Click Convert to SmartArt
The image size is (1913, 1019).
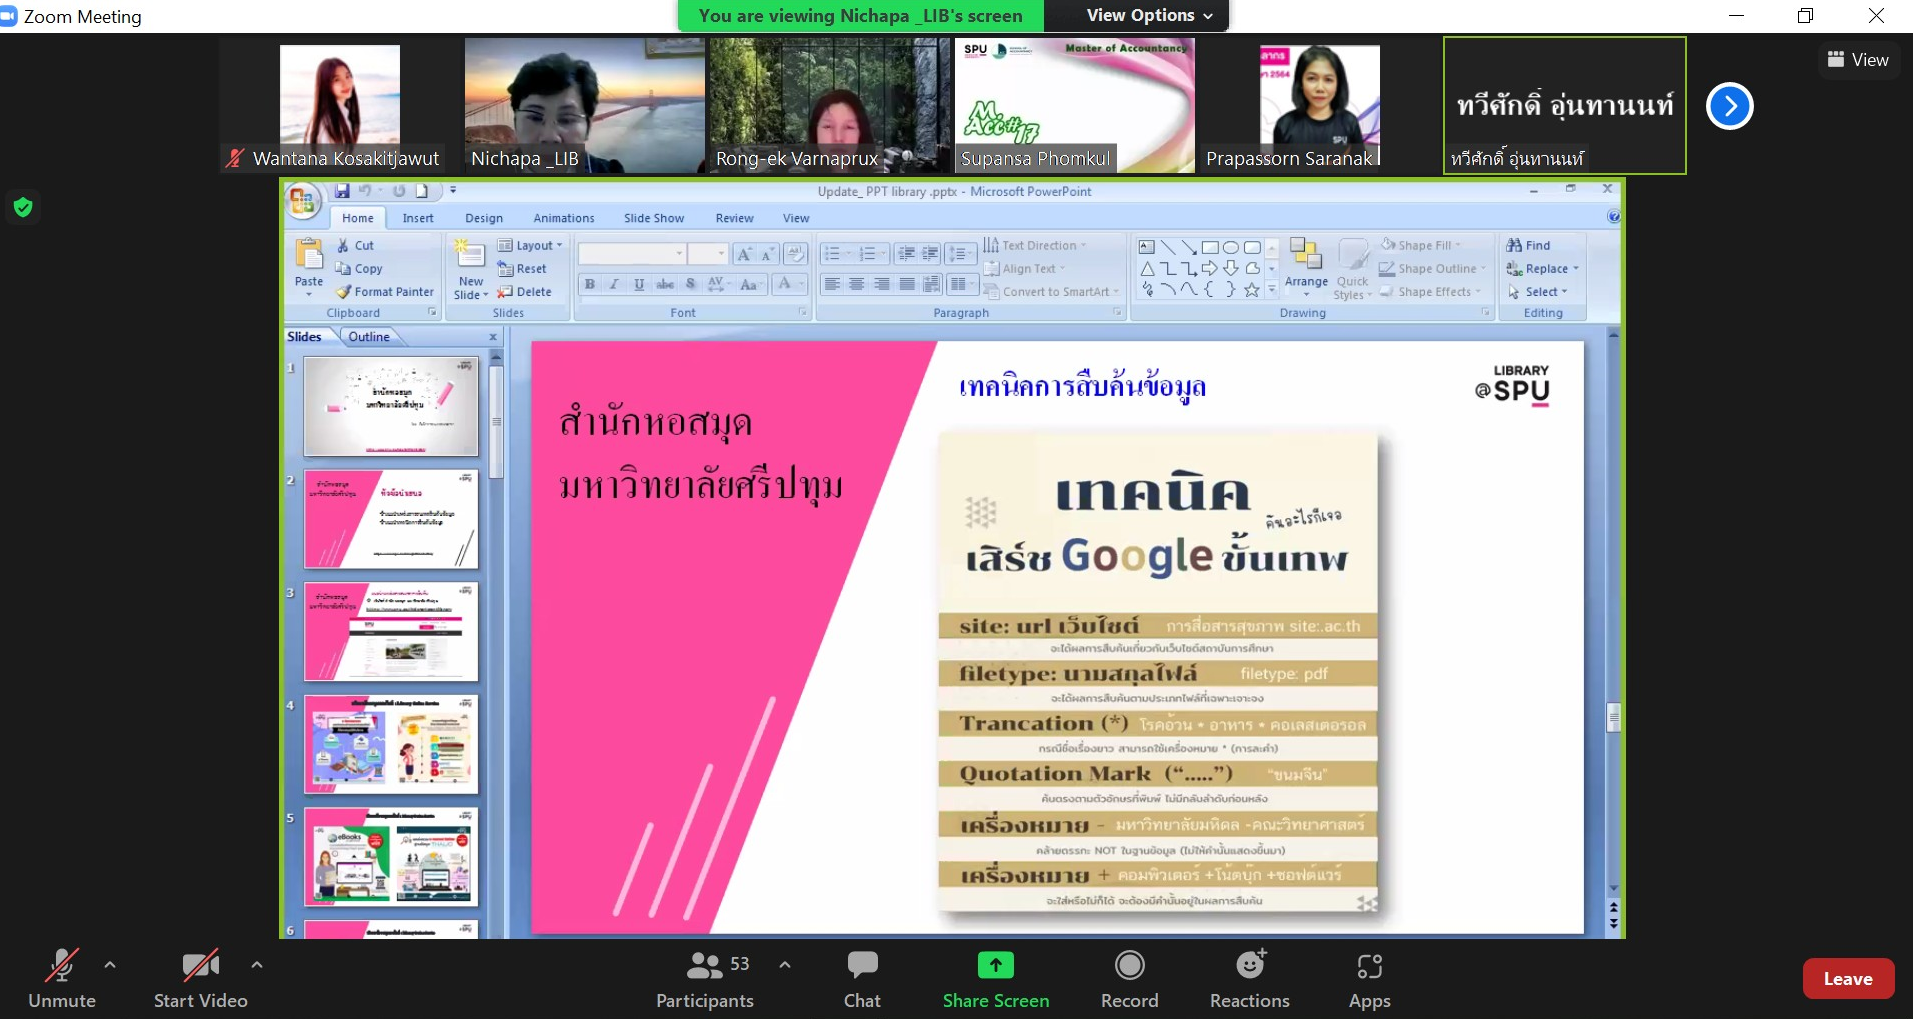click(1052, 291)
